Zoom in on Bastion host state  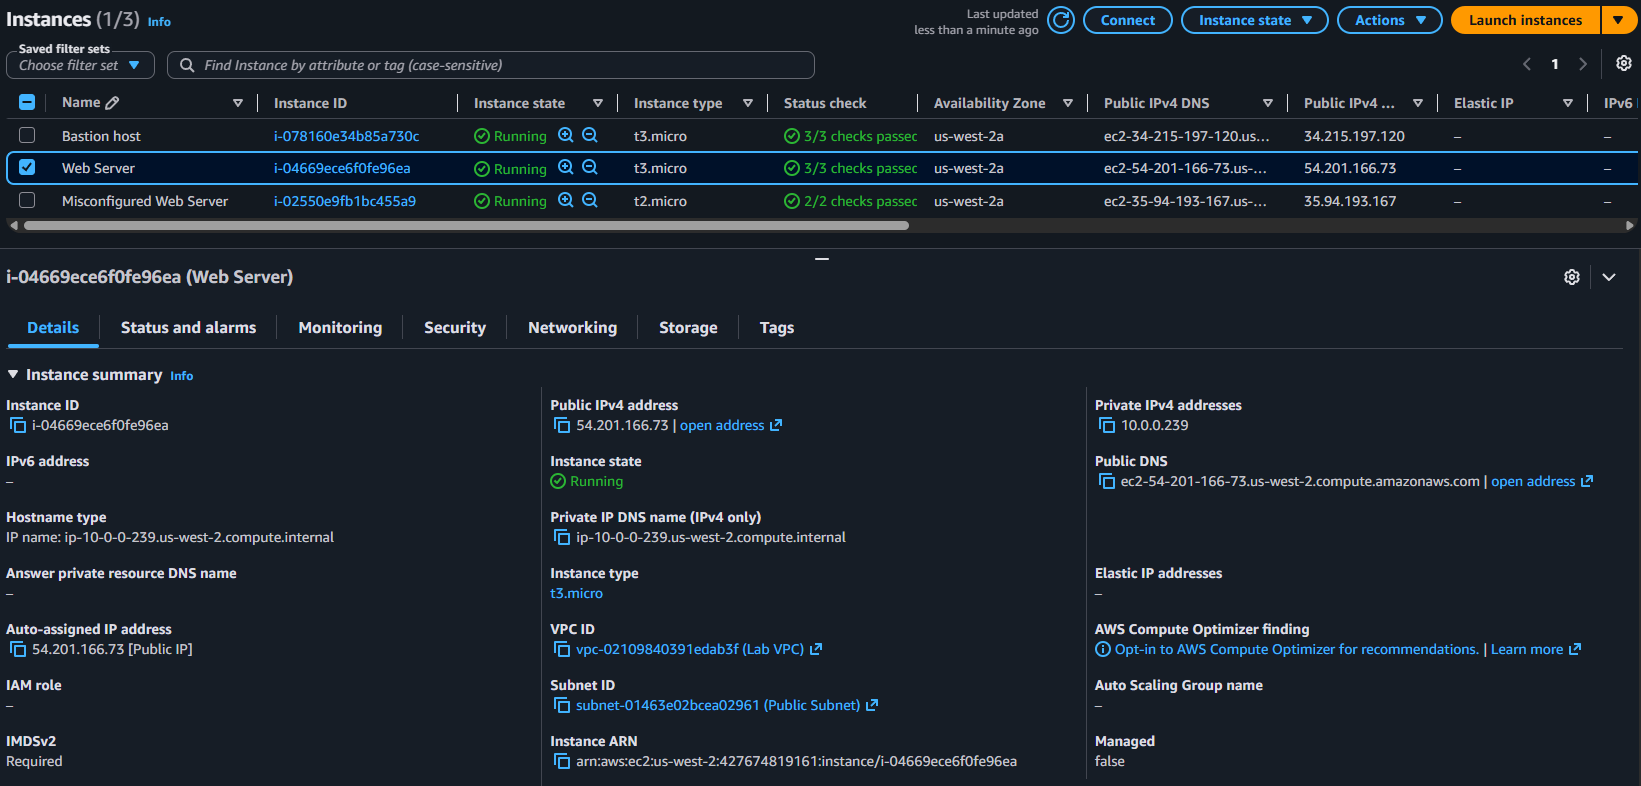[566, 135]
